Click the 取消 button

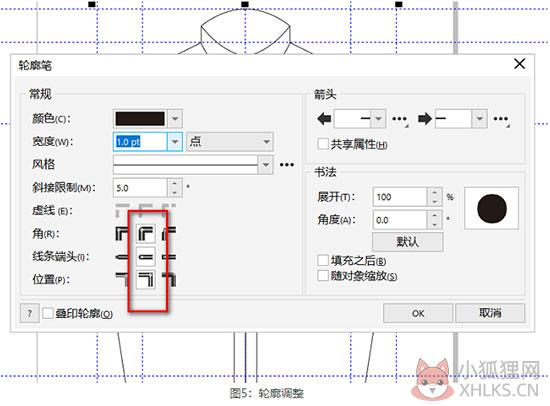pos(490,313)
